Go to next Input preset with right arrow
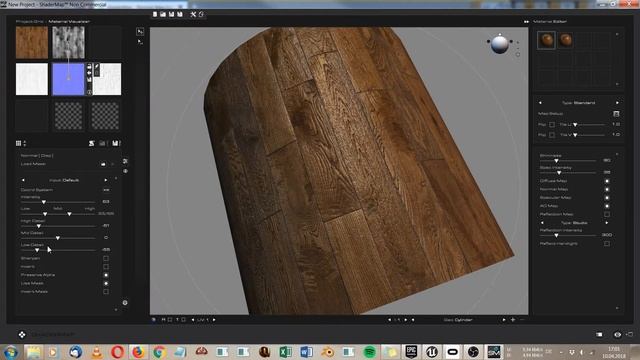 pyautogui.click(x=106, y=180)
